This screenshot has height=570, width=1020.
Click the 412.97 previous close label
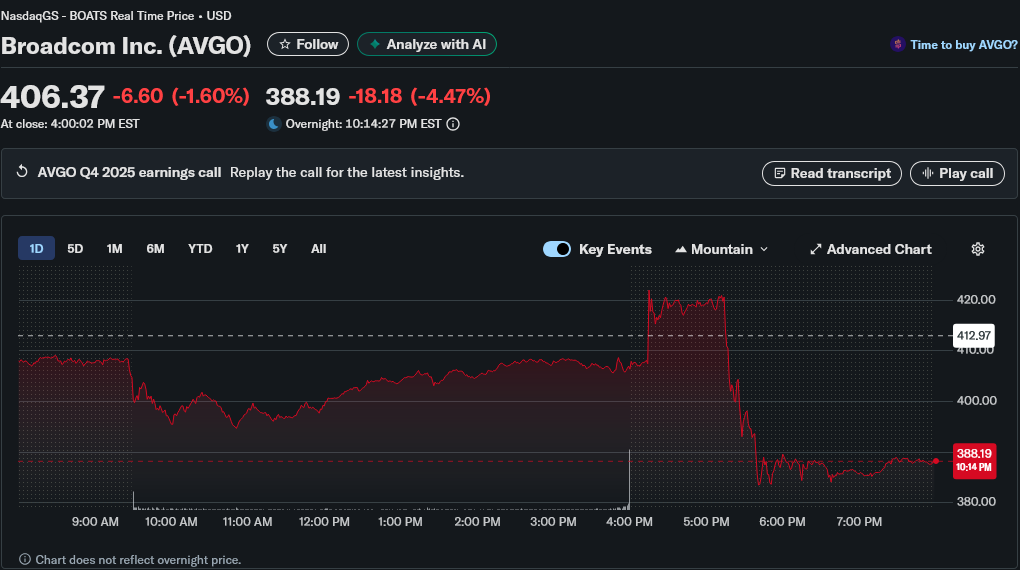click(x=974, y=336)
